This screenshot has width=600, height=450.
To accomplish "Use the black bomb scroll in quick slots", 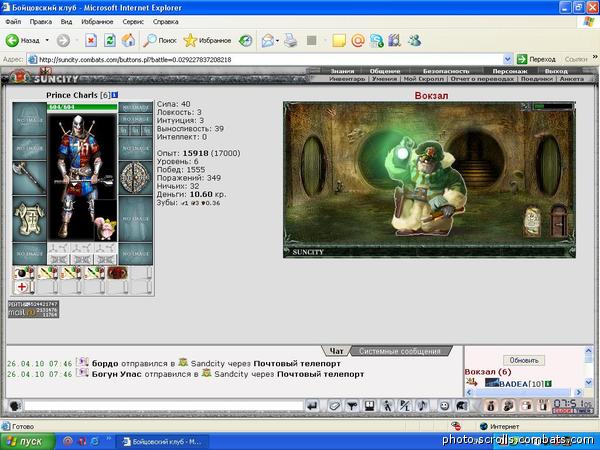I will [24, 273].
